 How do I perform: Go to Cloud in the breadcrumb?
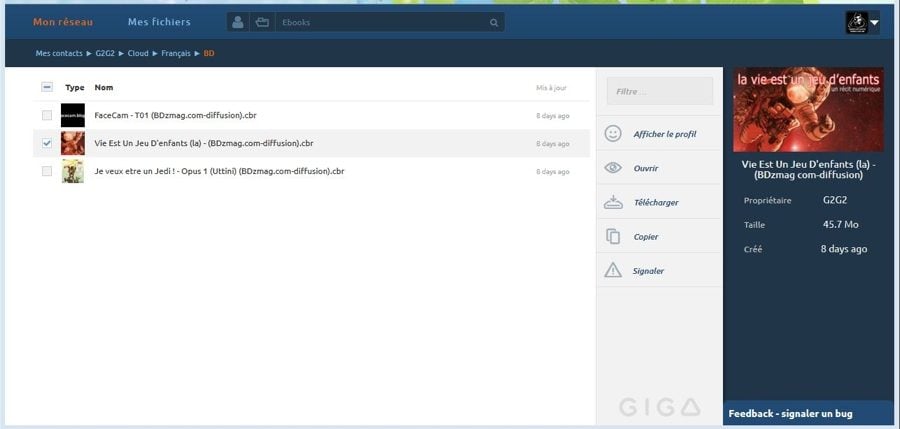coord(138,53)
